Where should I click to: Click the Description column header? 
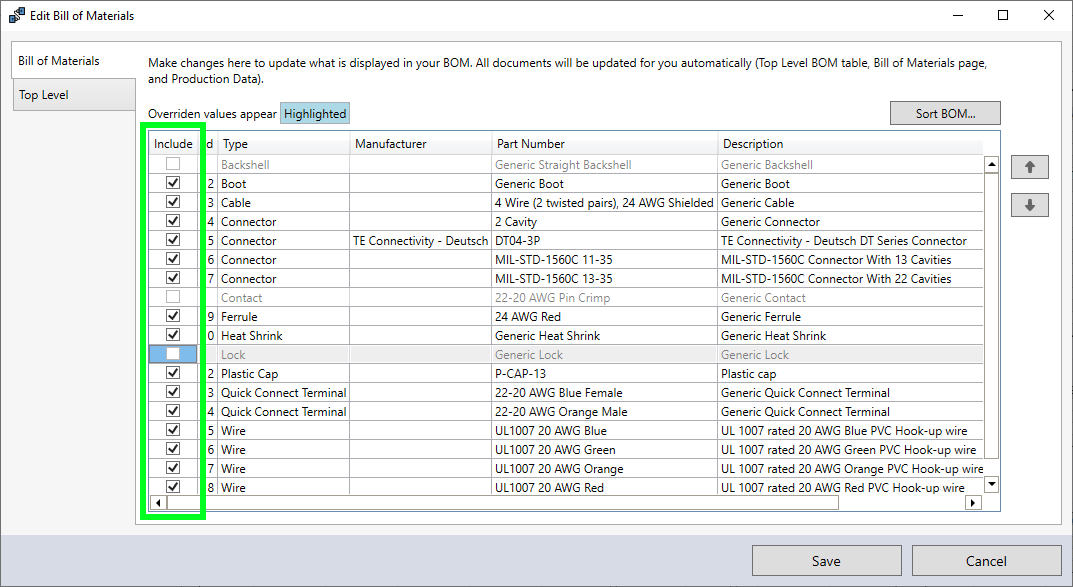(851, 144)
